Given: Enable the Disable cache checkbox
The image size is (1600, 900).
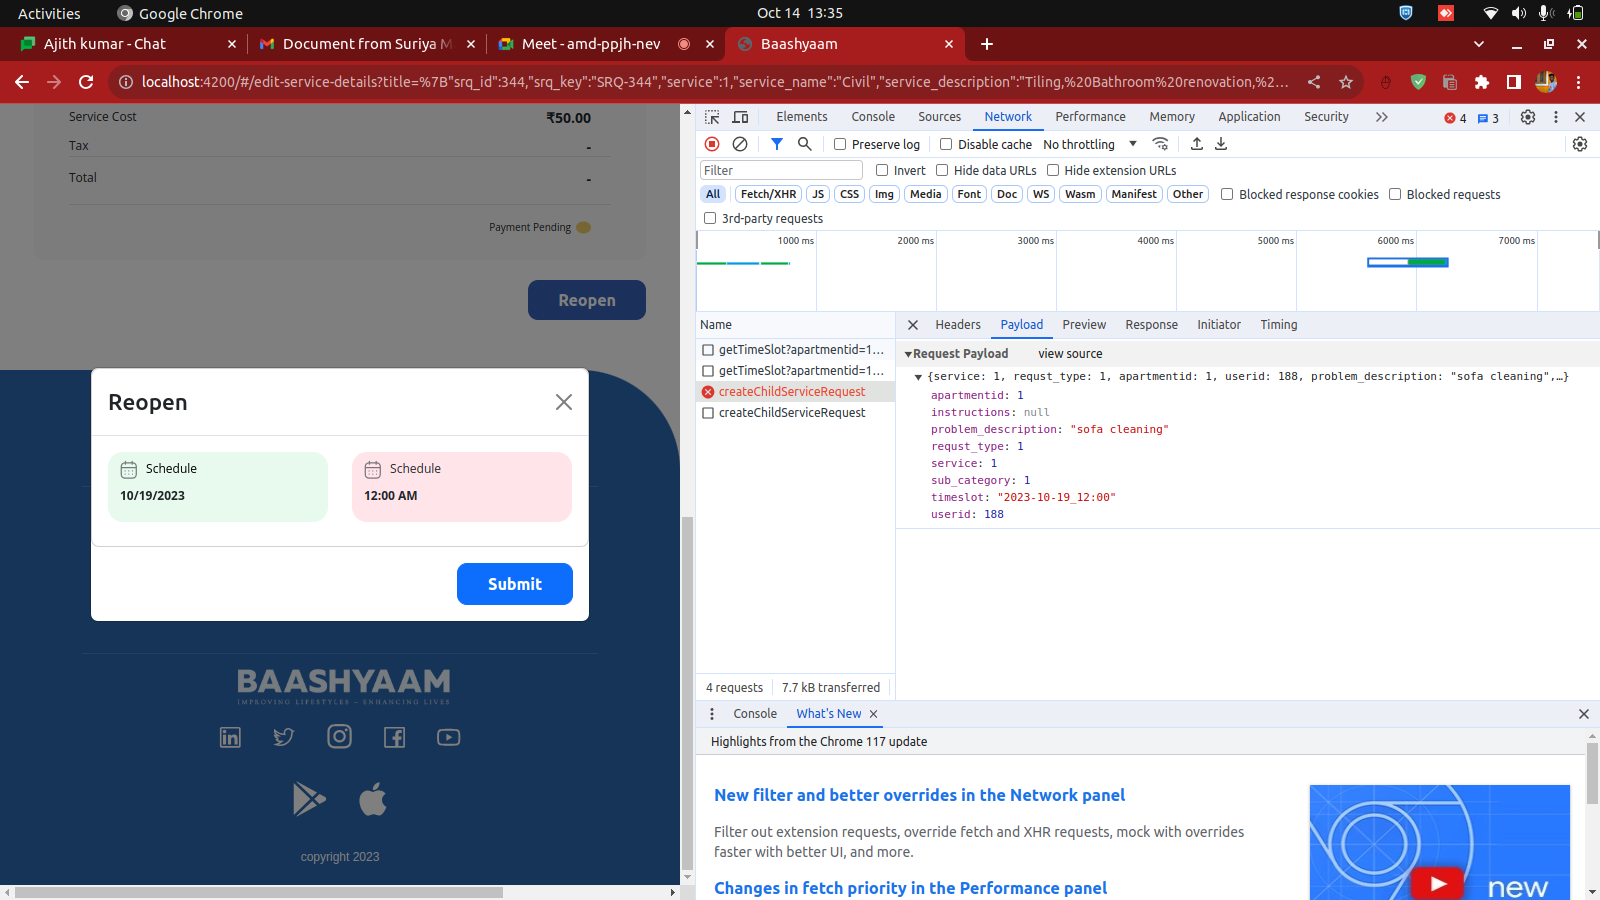Looking at the screenshot, I should (946, 144).
